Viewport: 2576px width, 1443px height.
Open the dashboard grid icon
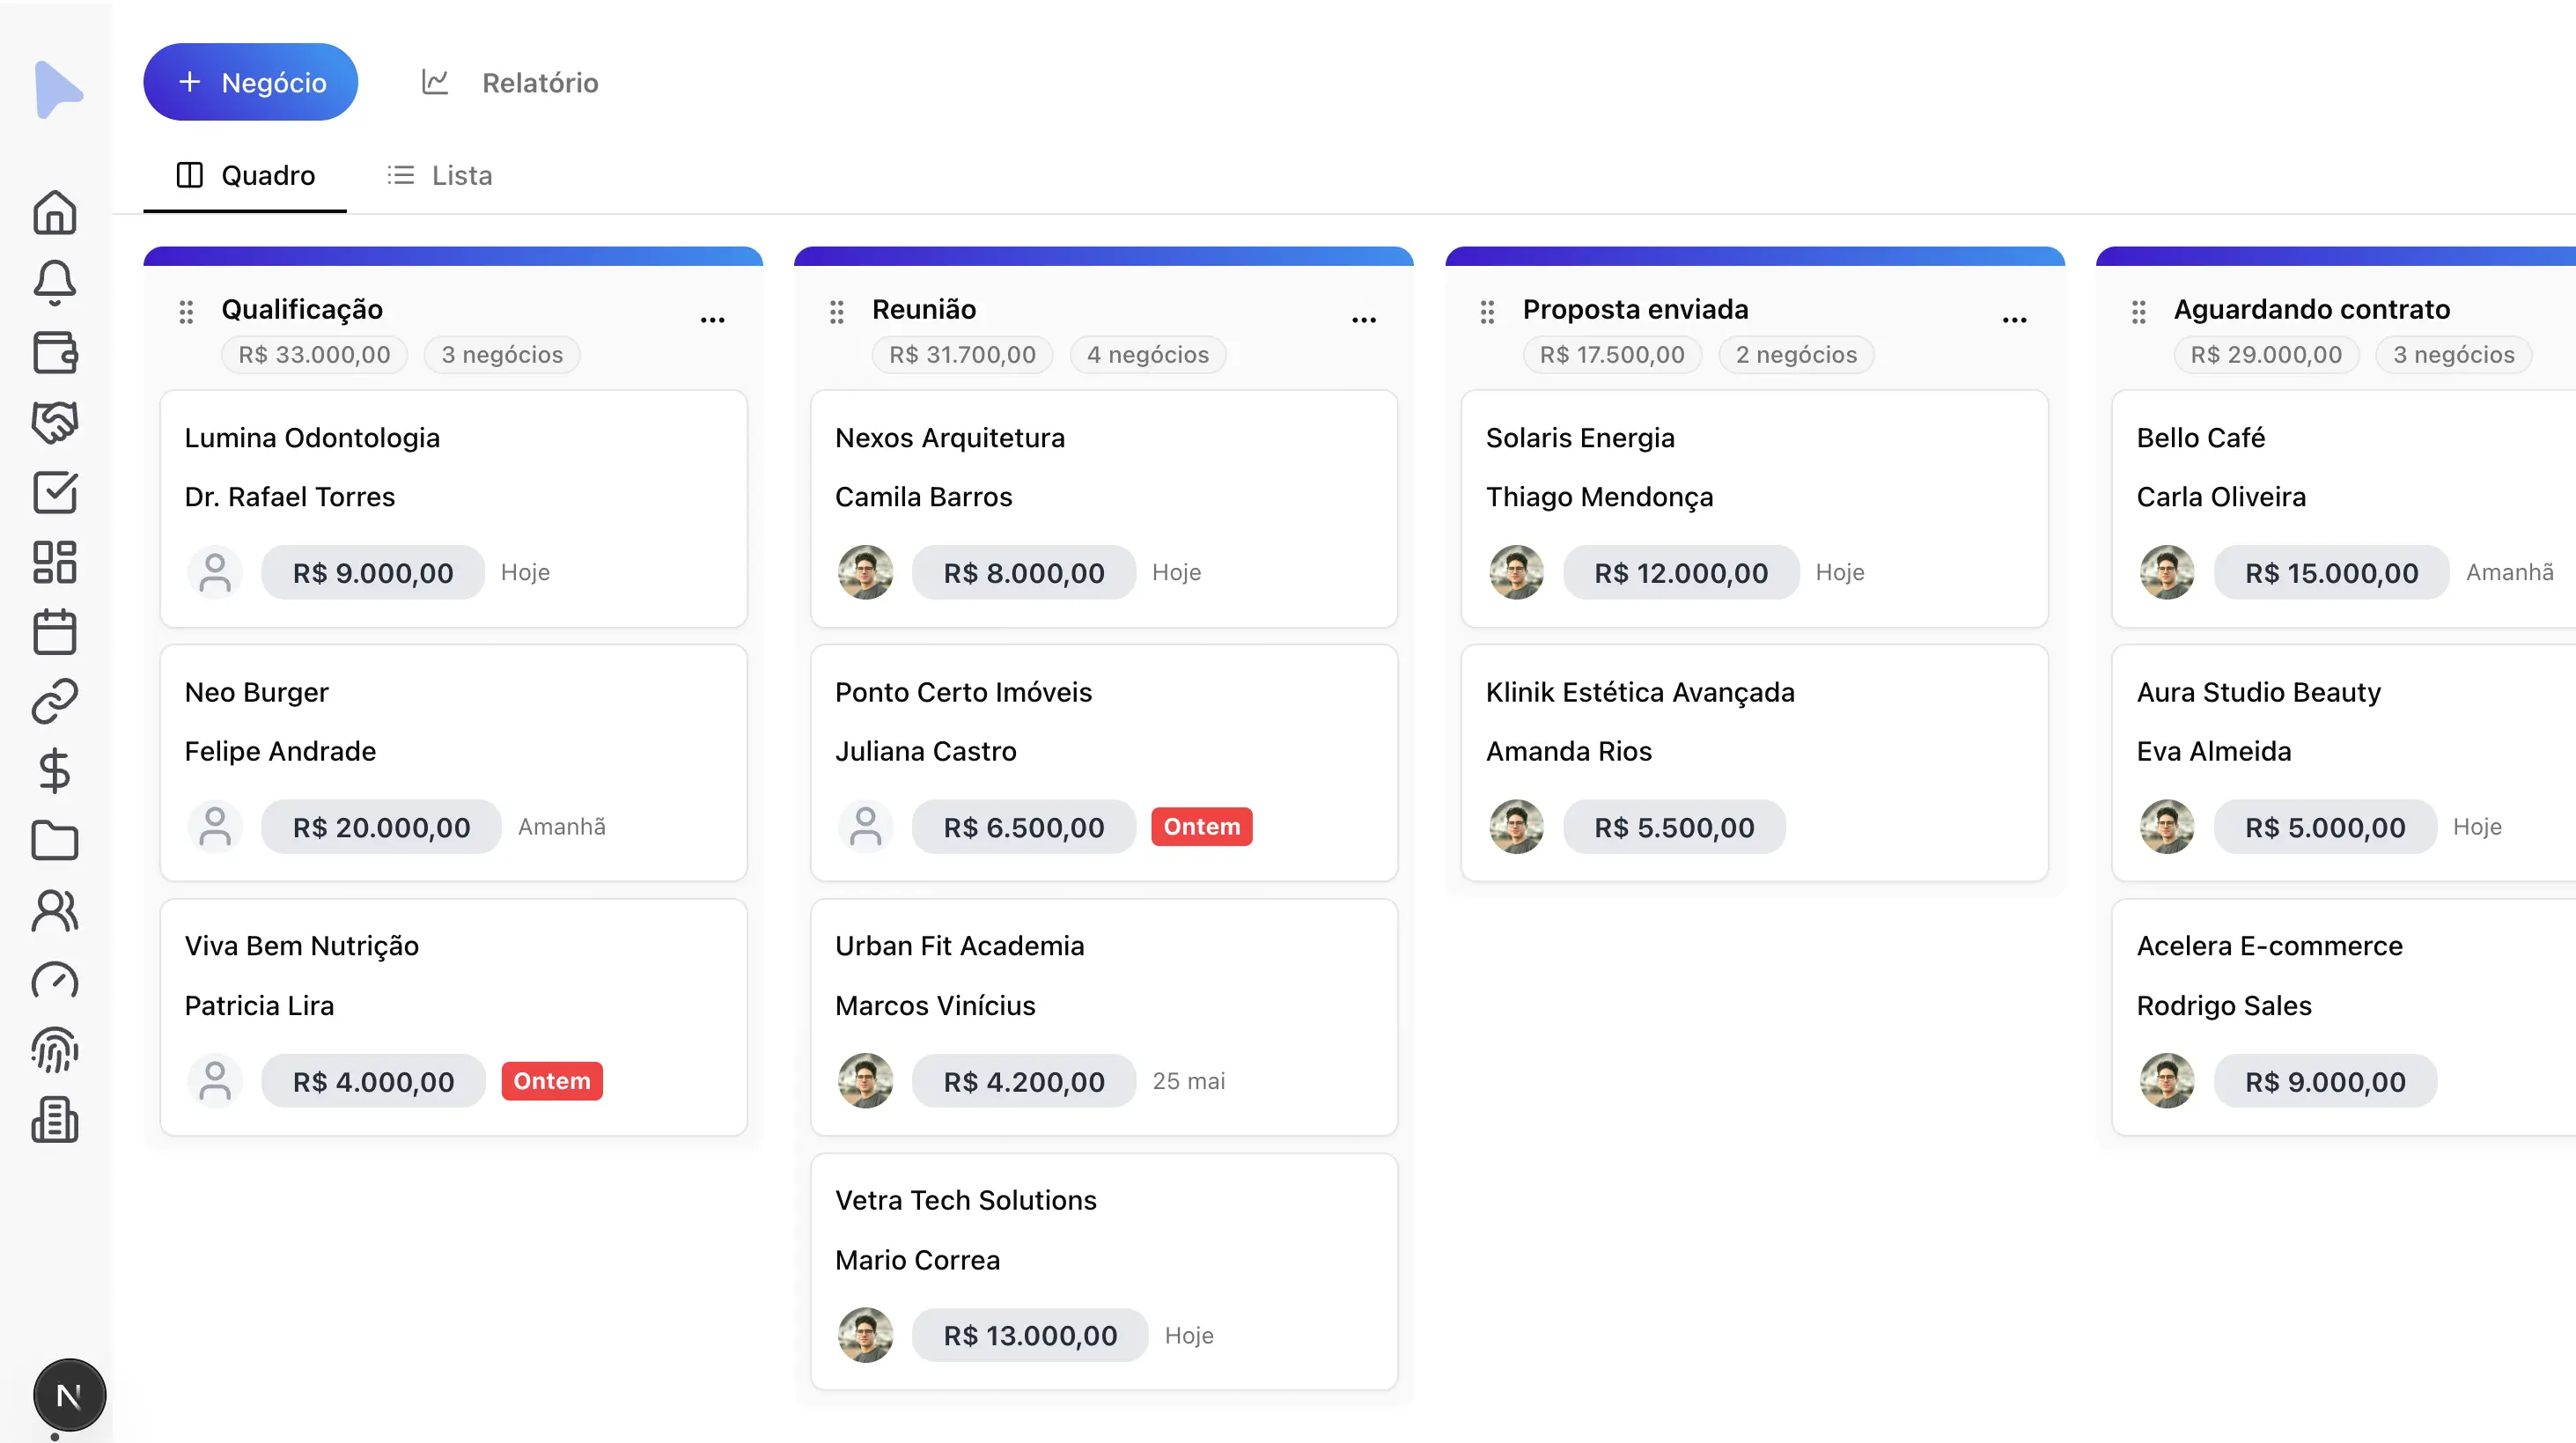coord(54,562)
